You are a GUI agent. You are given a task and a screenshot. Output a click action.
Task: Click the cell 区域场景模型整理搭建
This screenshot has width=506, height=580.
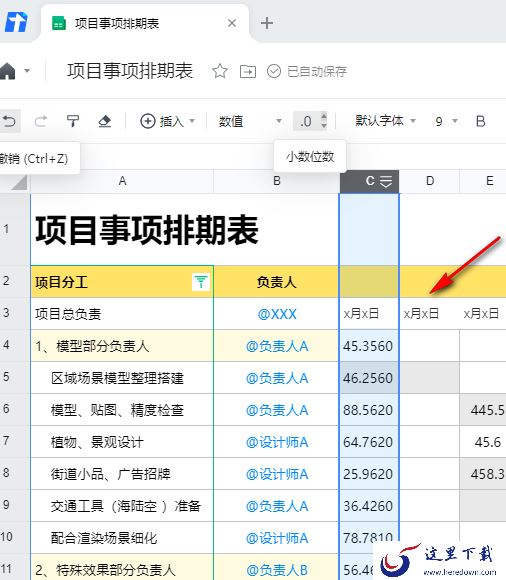tap(122, 378)
